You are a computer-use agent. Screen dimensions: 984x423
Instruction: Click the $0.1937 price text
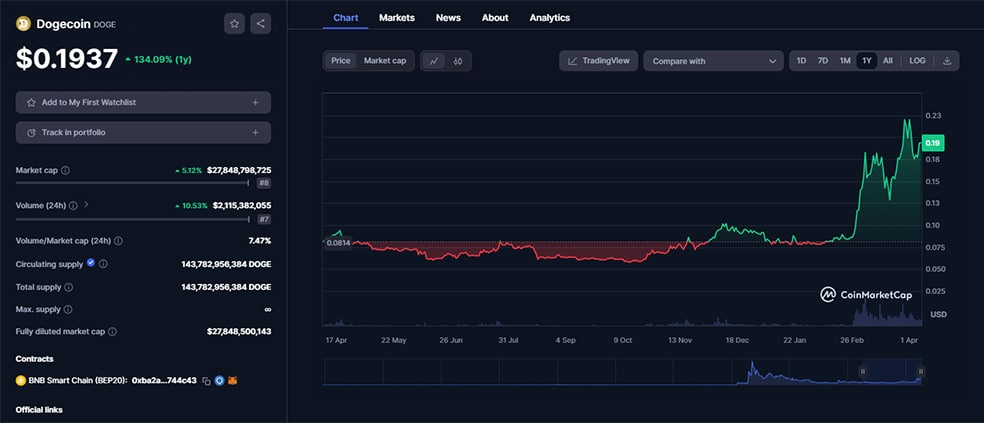click(67, 59)
